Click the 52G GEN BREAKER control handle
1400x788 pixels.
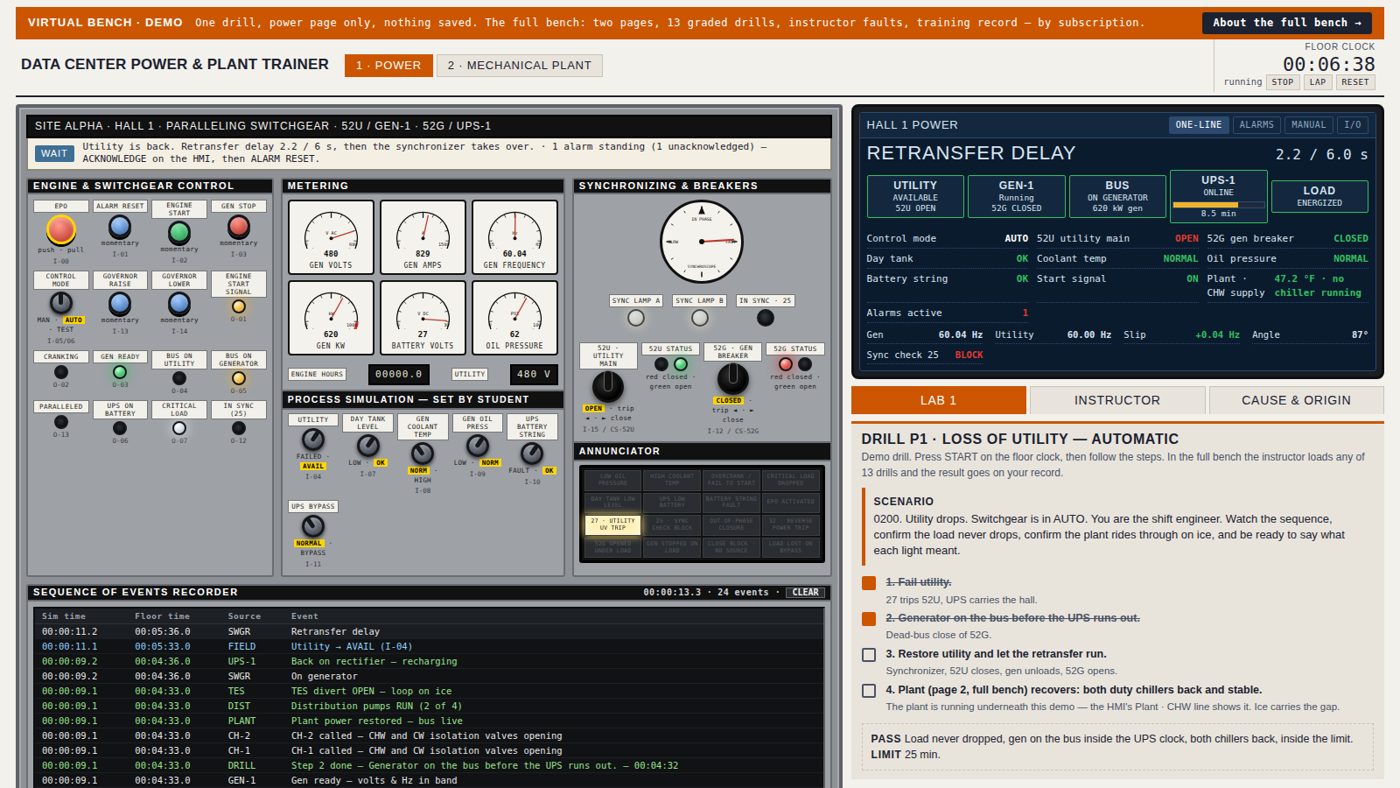733,379
